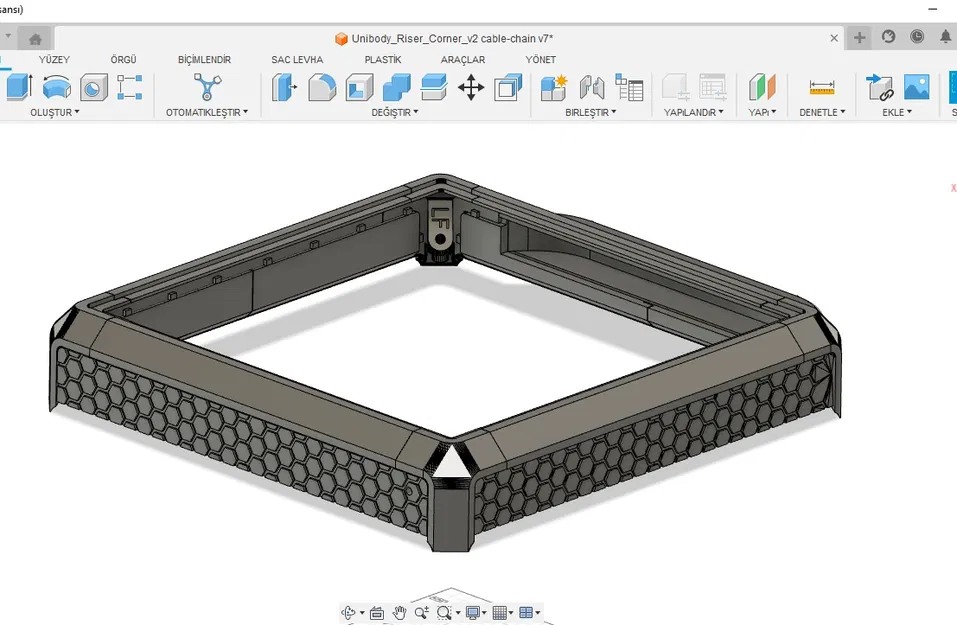Click the Grid and Snaps icon

499,612
